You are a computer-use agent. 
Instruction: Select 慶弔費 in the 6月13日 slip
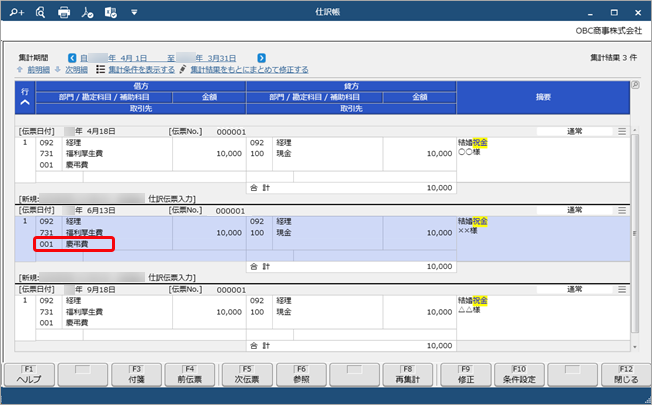coord(77,244)
